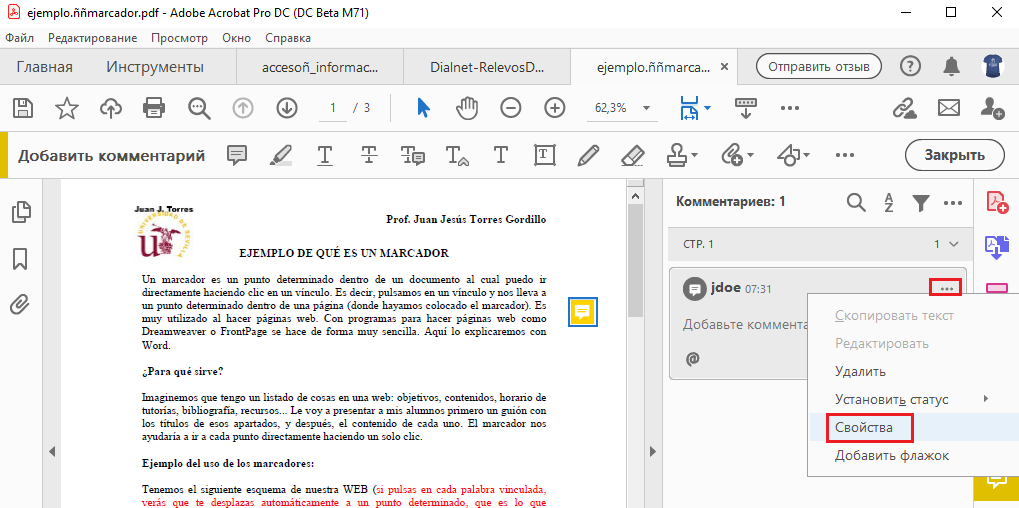Open notifications bell icon
Screen dimensions: 1019x508
coord(952,66)
